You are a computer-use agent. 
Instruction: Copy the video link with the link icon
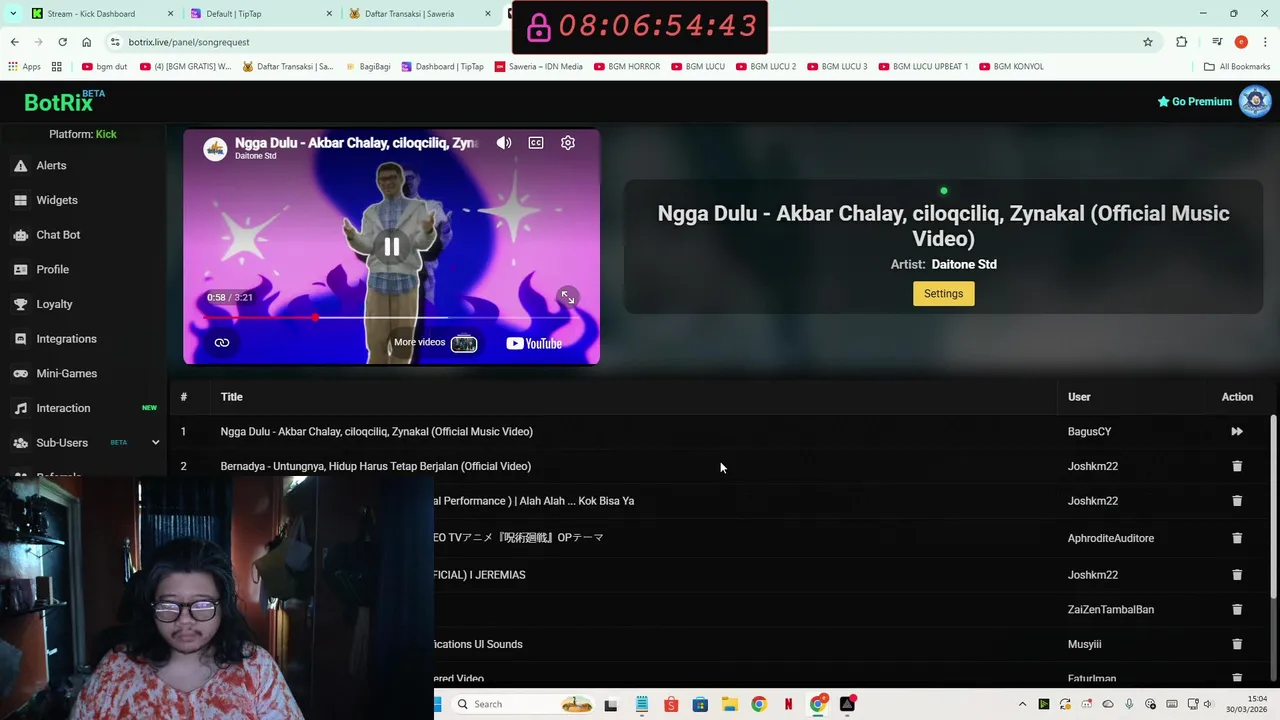click(222, 343)
